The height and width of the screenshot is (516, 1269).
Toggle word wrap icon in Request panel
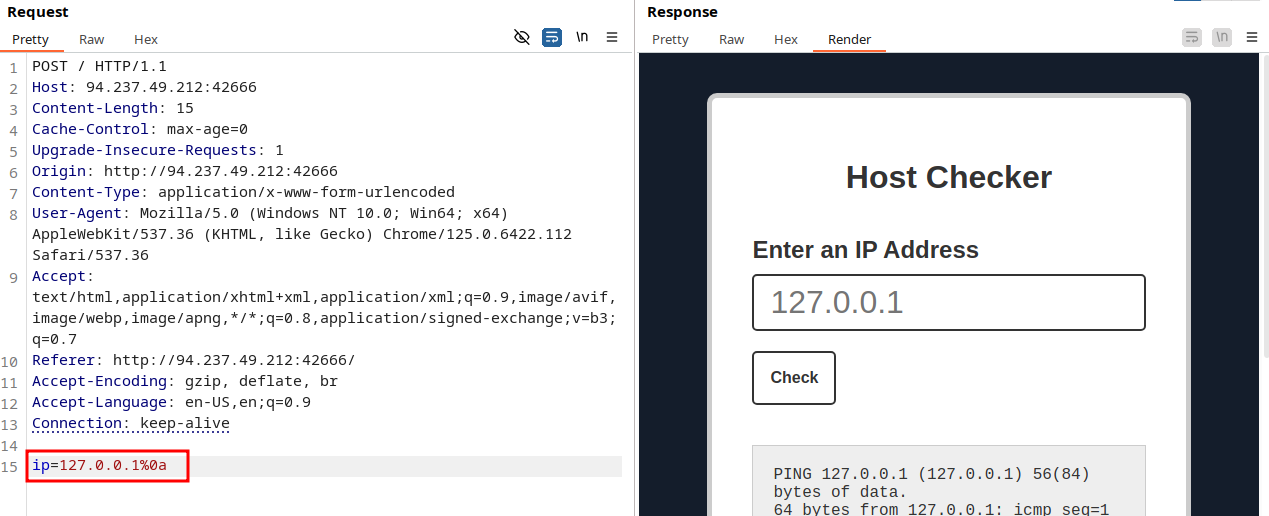click(552, 37)
